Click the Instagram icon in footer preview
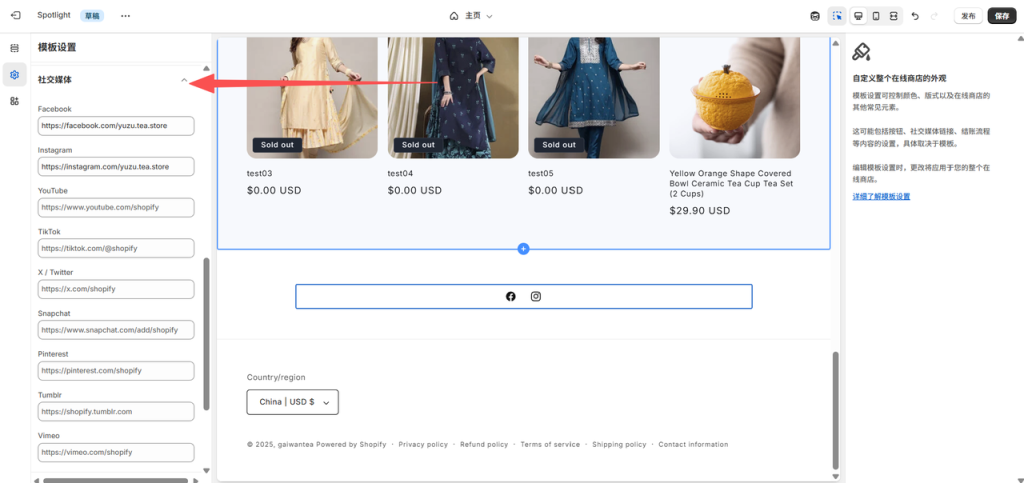Viewport: 1024px width, 483px height. 536,296
